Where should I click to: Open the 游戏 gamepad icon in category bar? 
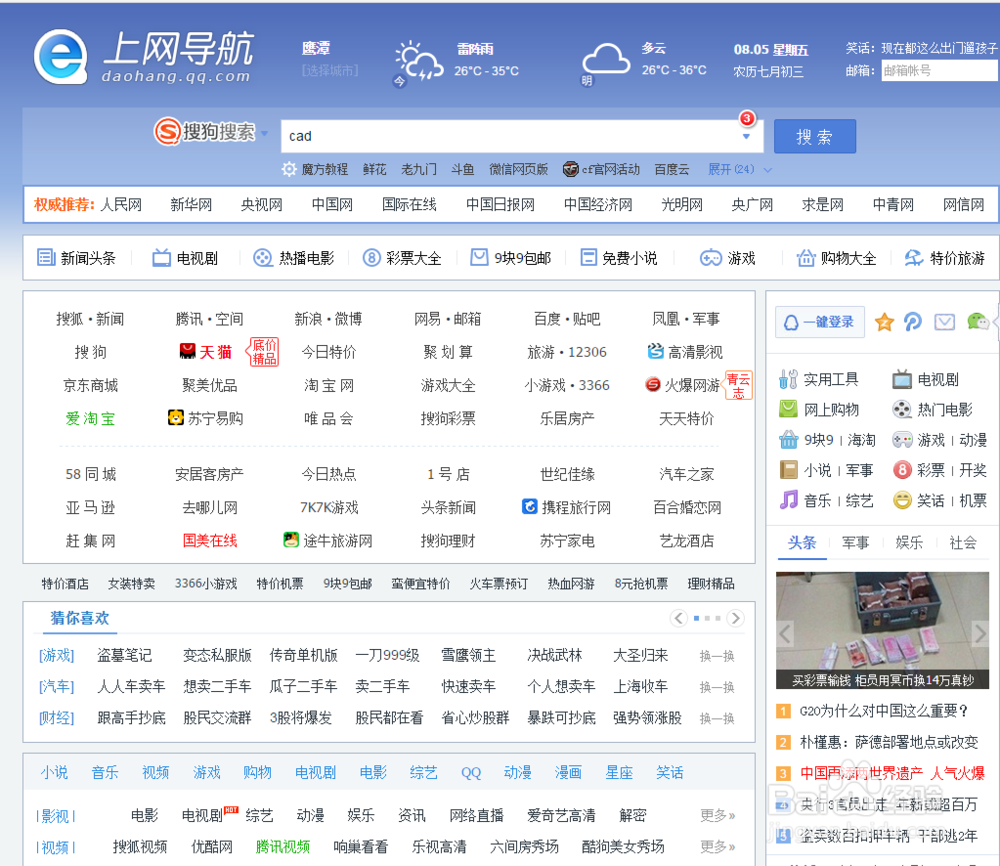(710, 258)
